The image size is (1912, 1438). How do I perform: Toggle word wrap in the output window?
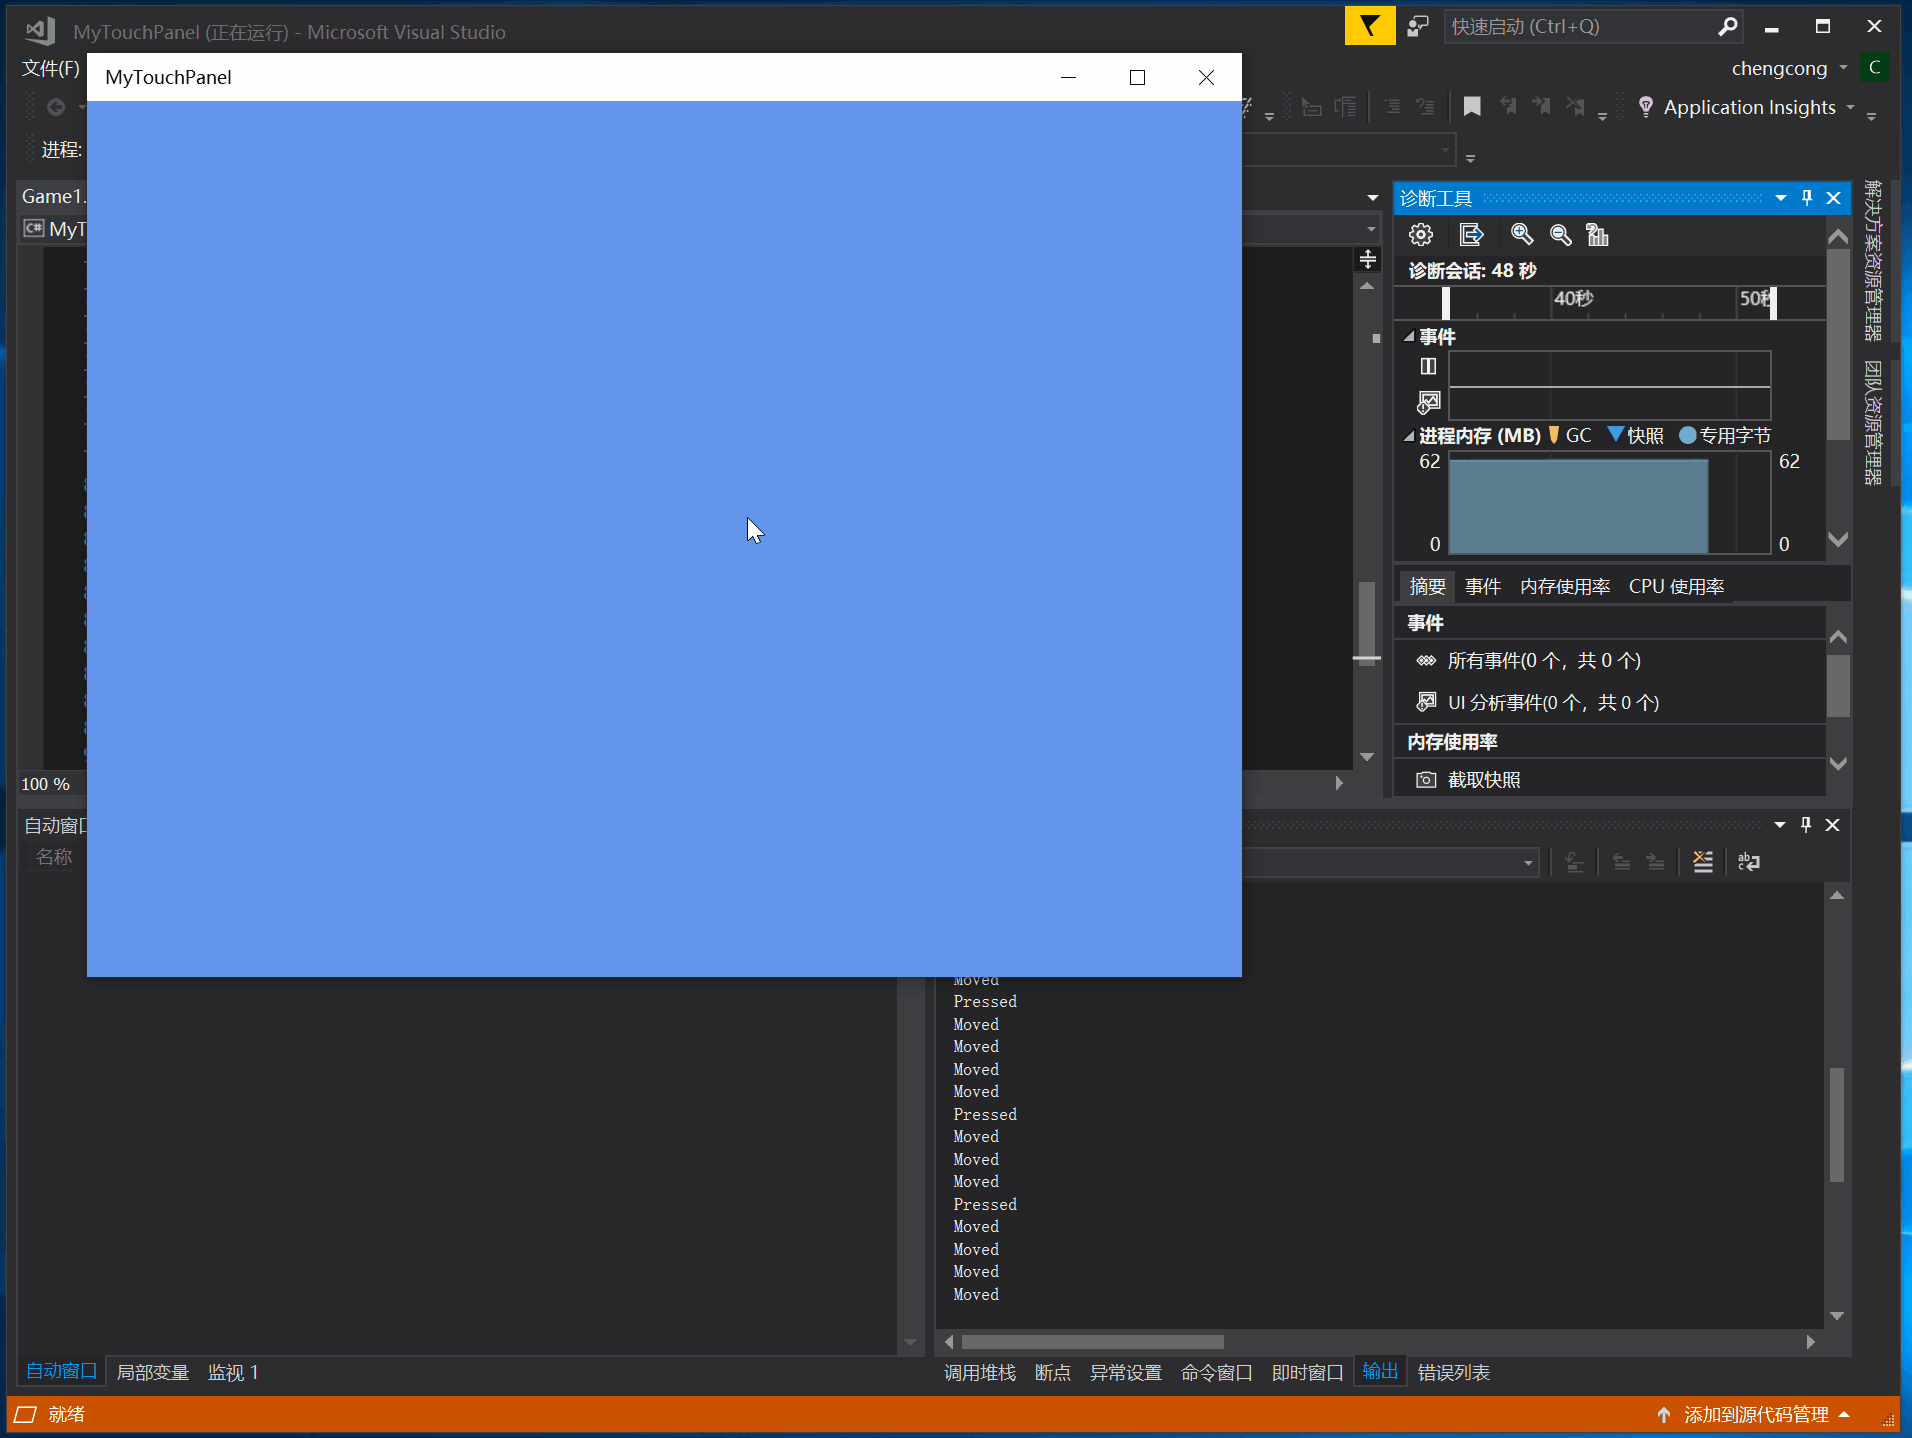point(1748,862)
